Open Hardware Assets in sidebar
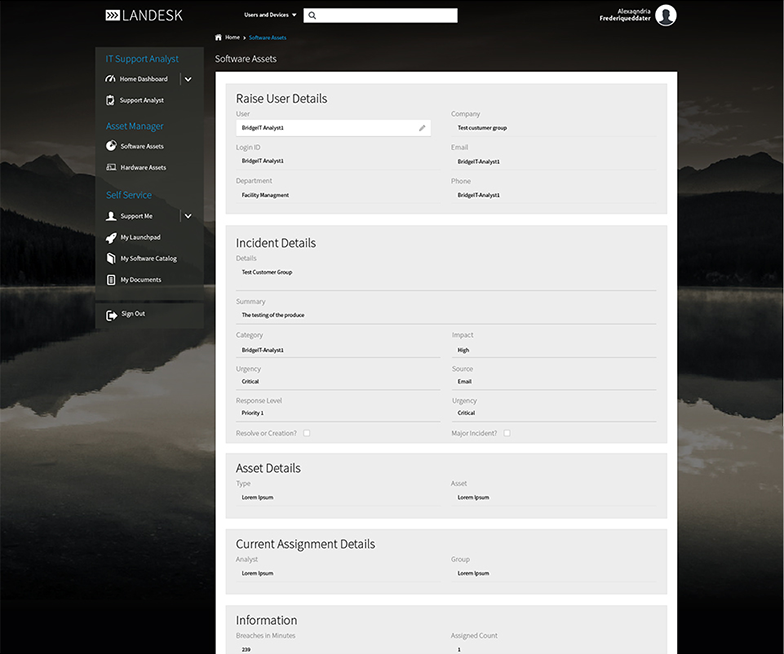The height and width of the screenshot is (654, 784). (143, 168)
